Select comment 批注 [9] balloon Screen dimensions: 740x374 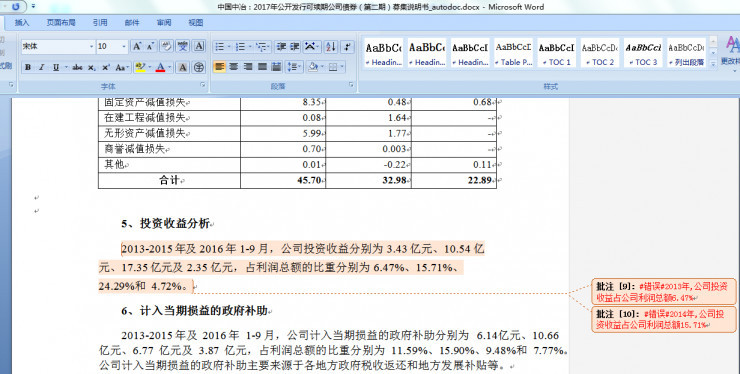664,292
